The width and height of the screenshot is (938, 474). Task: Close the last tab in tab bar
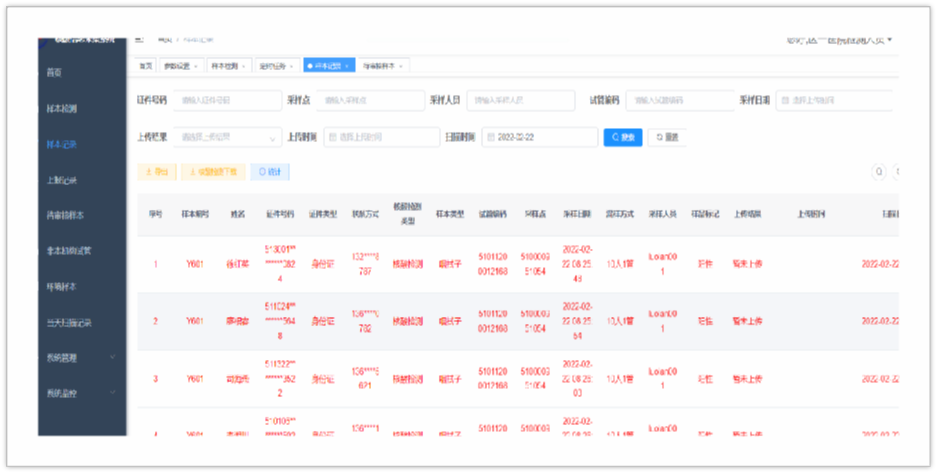[402, 66]
